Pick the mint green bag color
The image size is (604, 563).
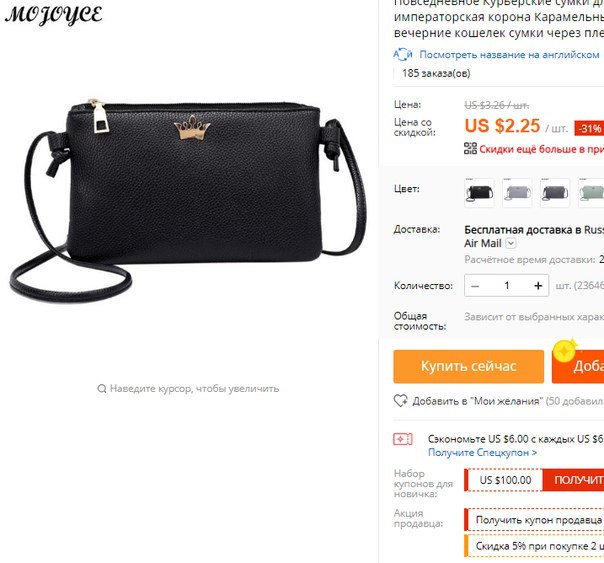[591, 193]
